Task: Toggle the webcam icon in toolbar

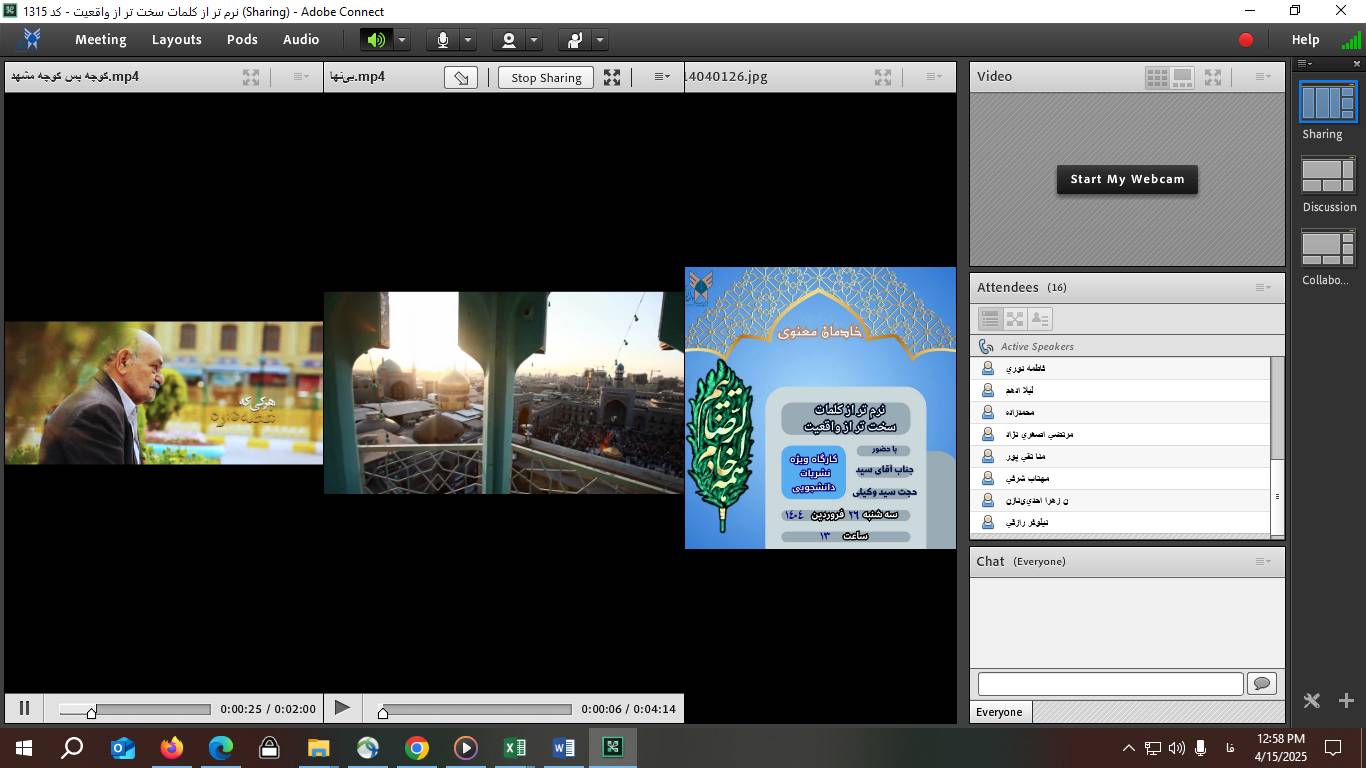Action: coord(509,40)
